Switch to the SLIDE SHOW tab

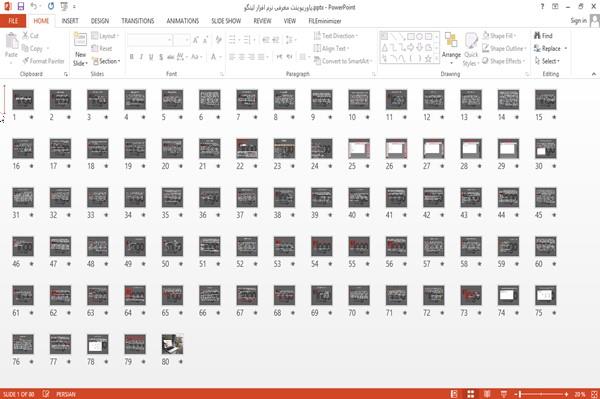226,21
